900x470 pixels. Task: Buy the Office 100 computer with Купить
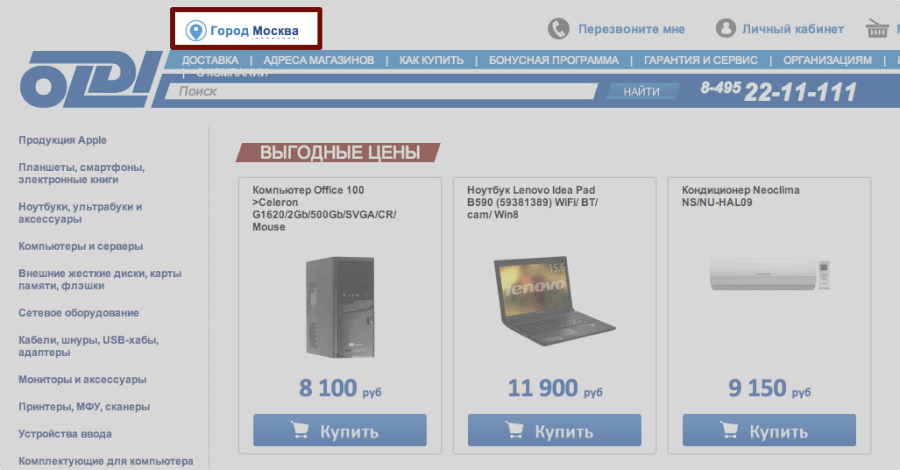(340, 430)
